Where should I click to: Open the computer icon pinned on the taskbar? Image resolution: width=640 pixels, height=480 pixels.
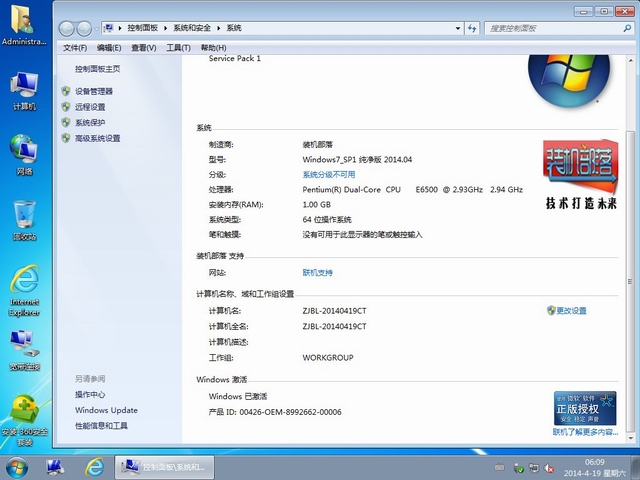pyautogui.click(x=55, y=467)
